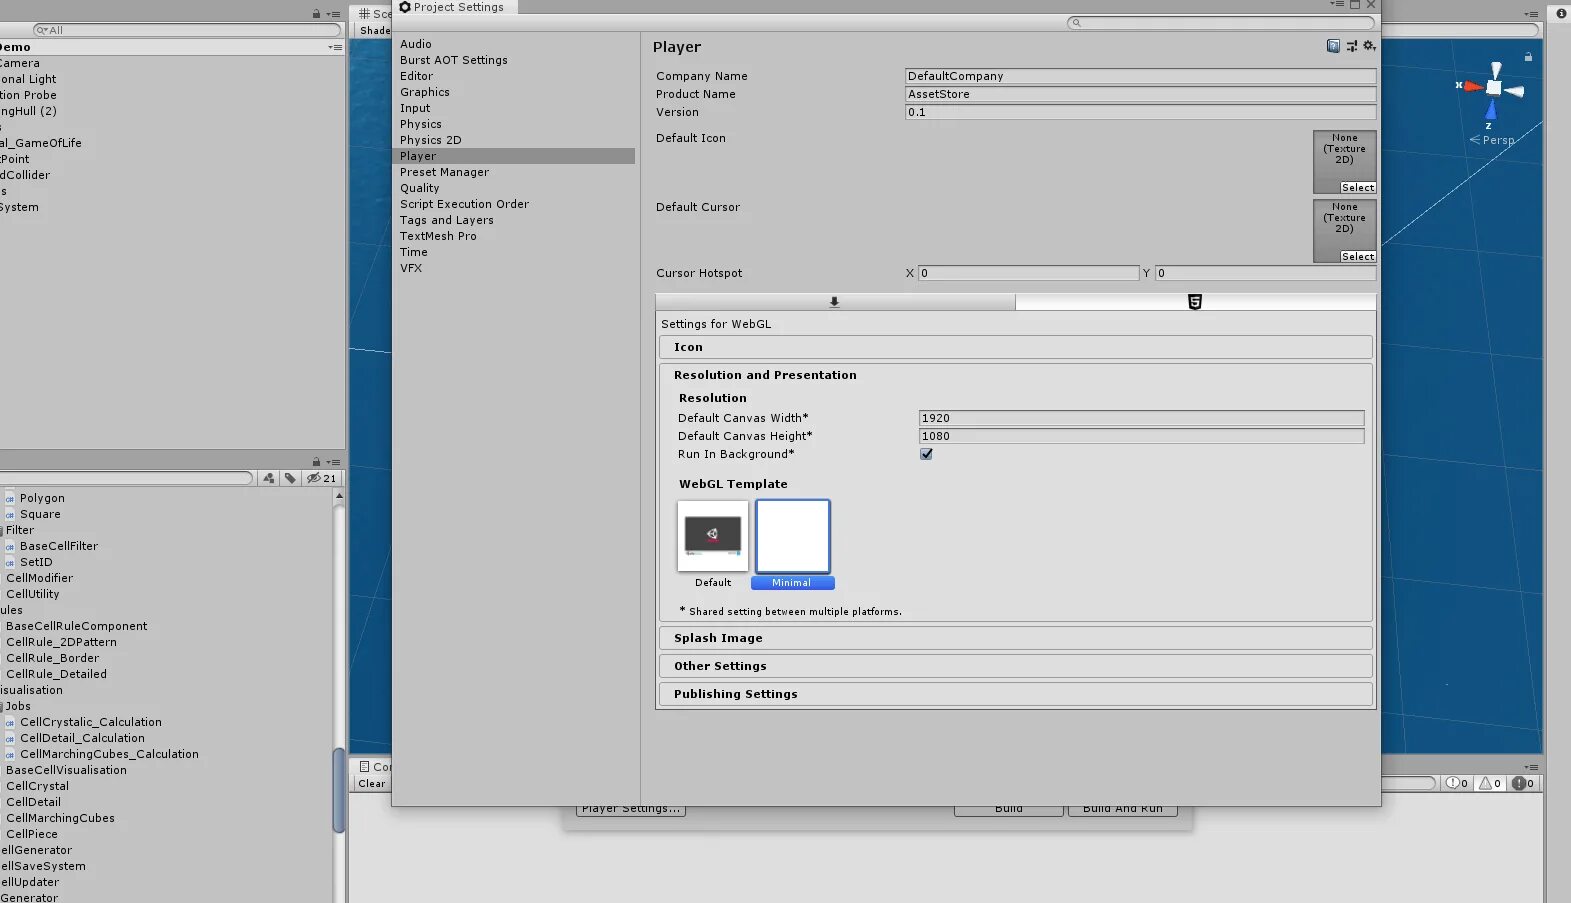Open the Project Settings window context menu

(x=1337, y=5)
